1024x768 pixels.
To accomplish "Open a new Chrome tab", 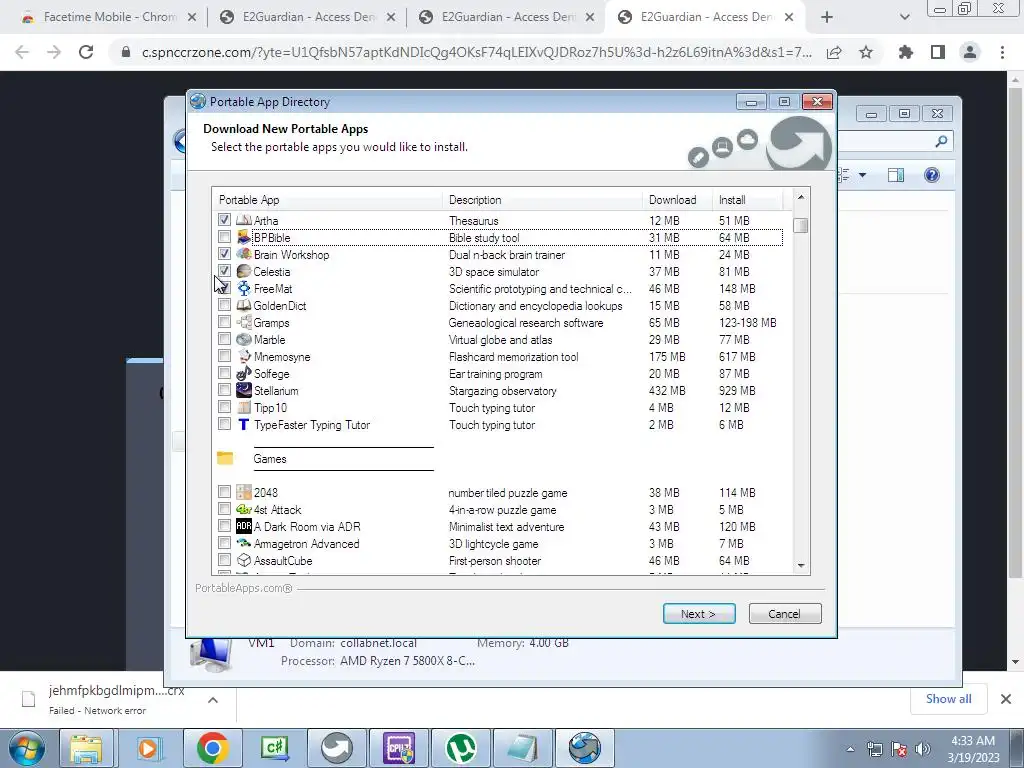I will 827,18.
